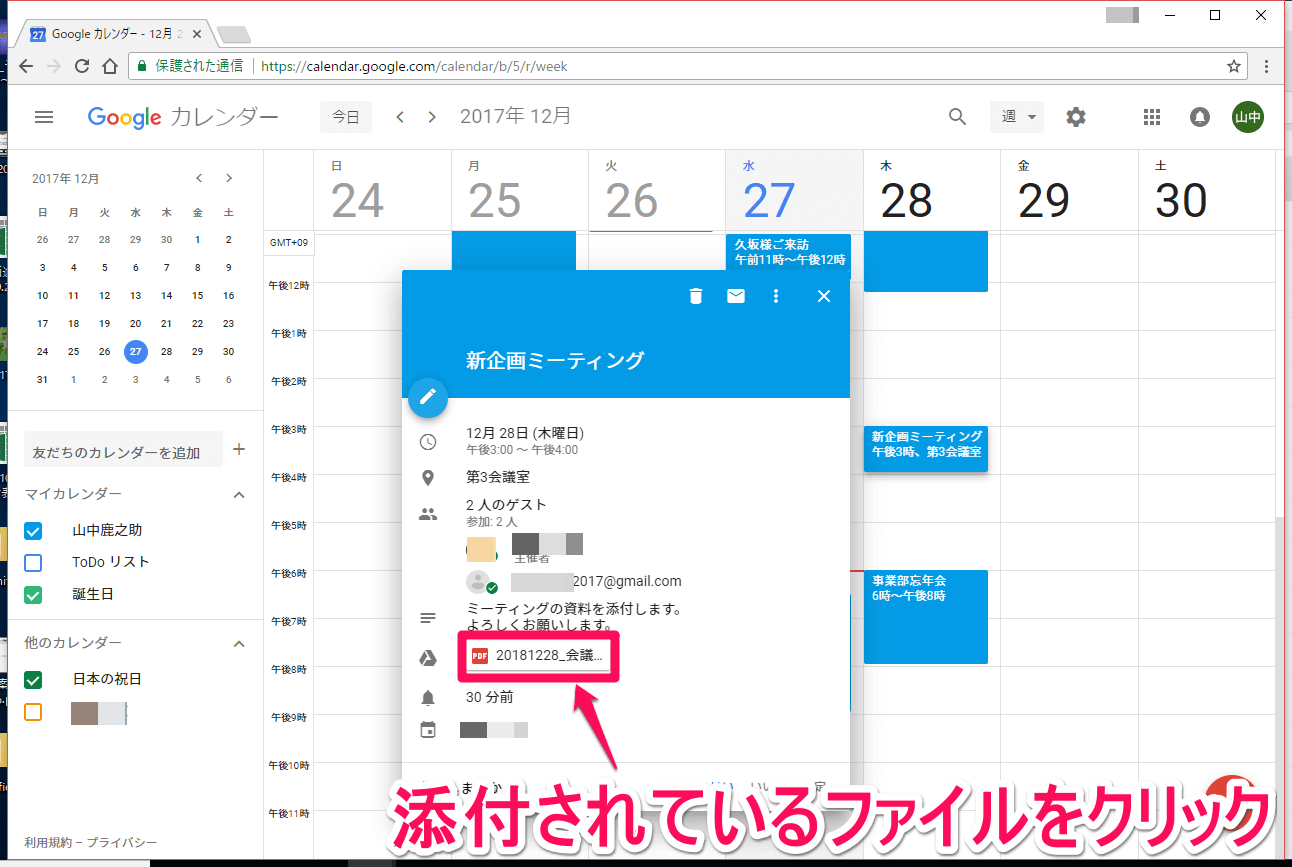Click the calendar search magnifier icon
1292x867 pixels.
point(958,117)
